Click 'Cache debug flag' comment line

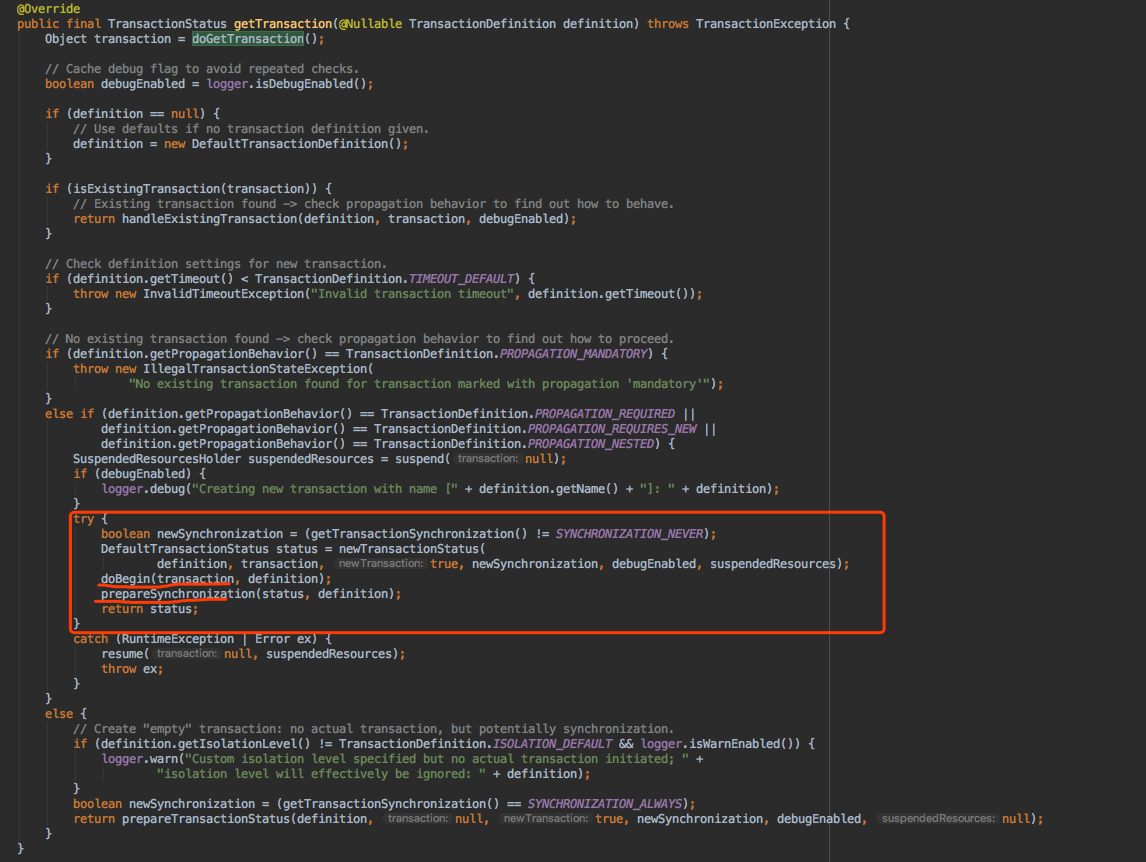pos(202,69)
